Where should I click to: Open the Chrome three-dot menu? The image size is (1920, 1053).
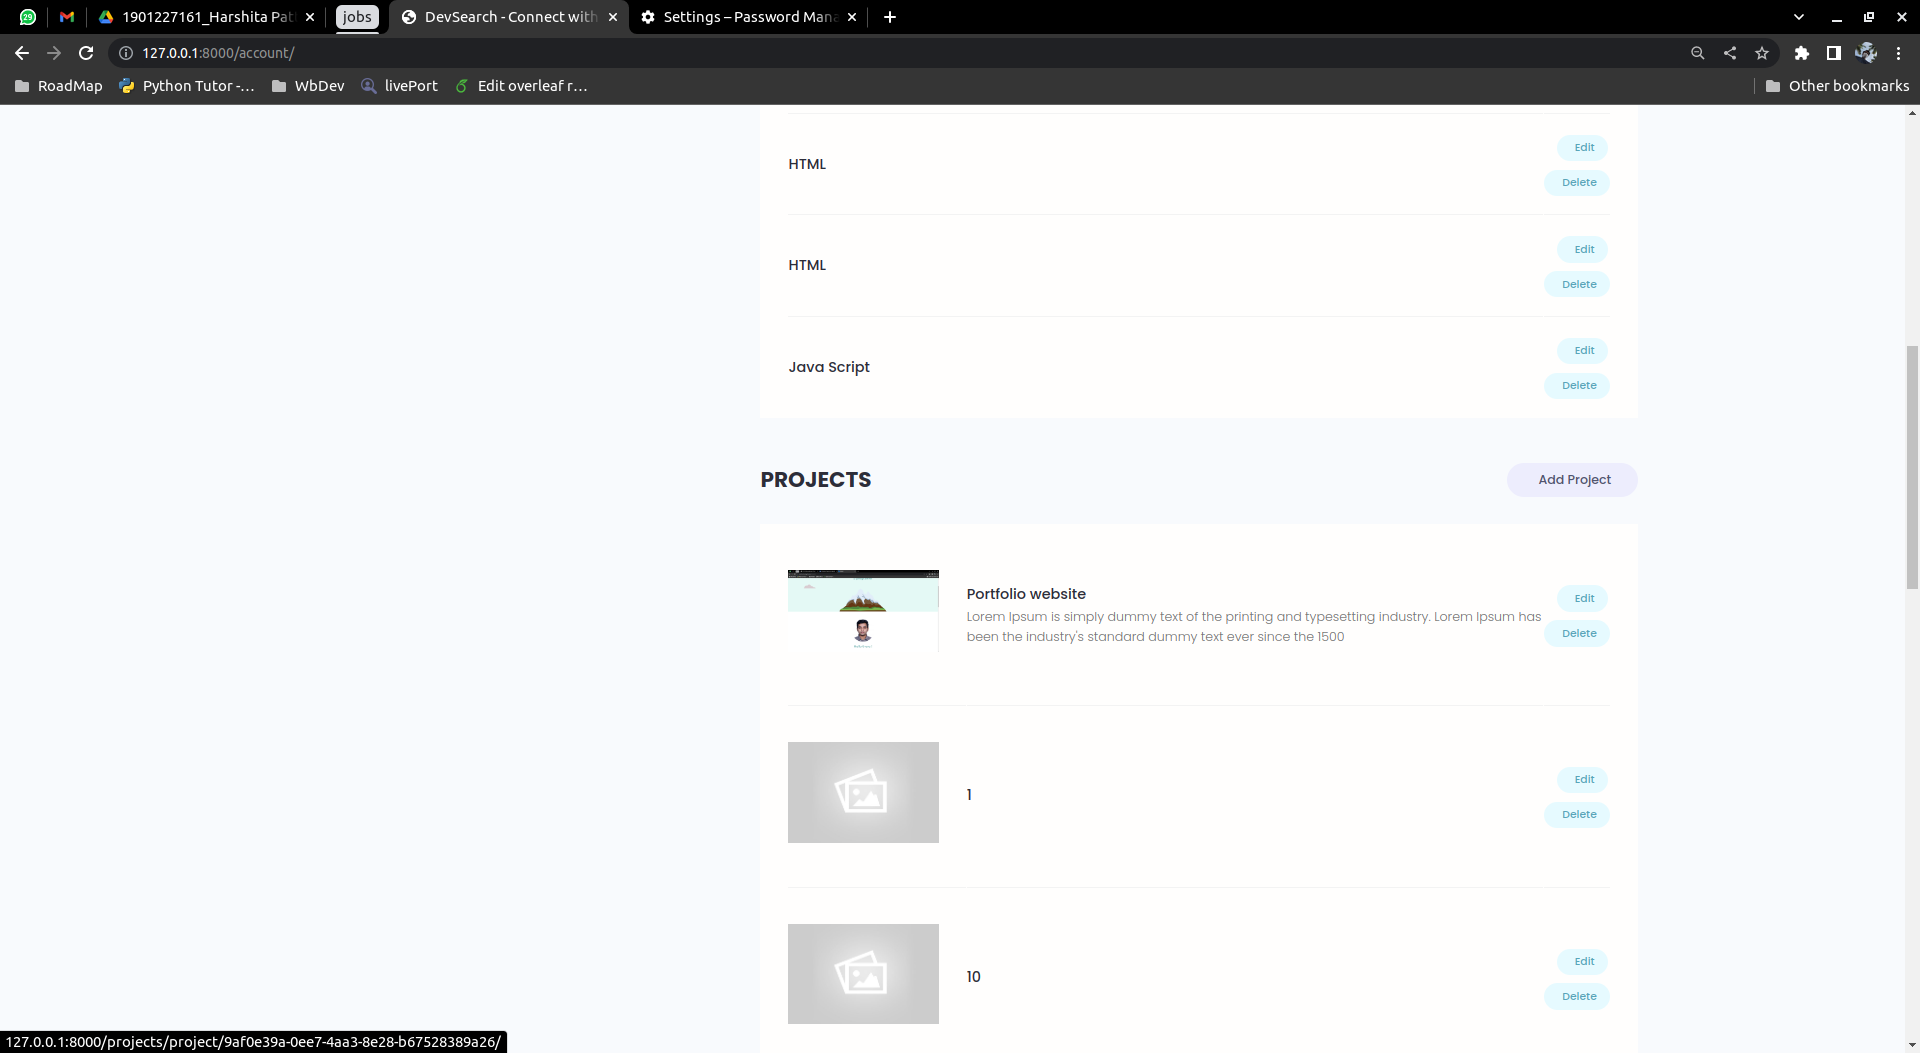click(1898, 53)
